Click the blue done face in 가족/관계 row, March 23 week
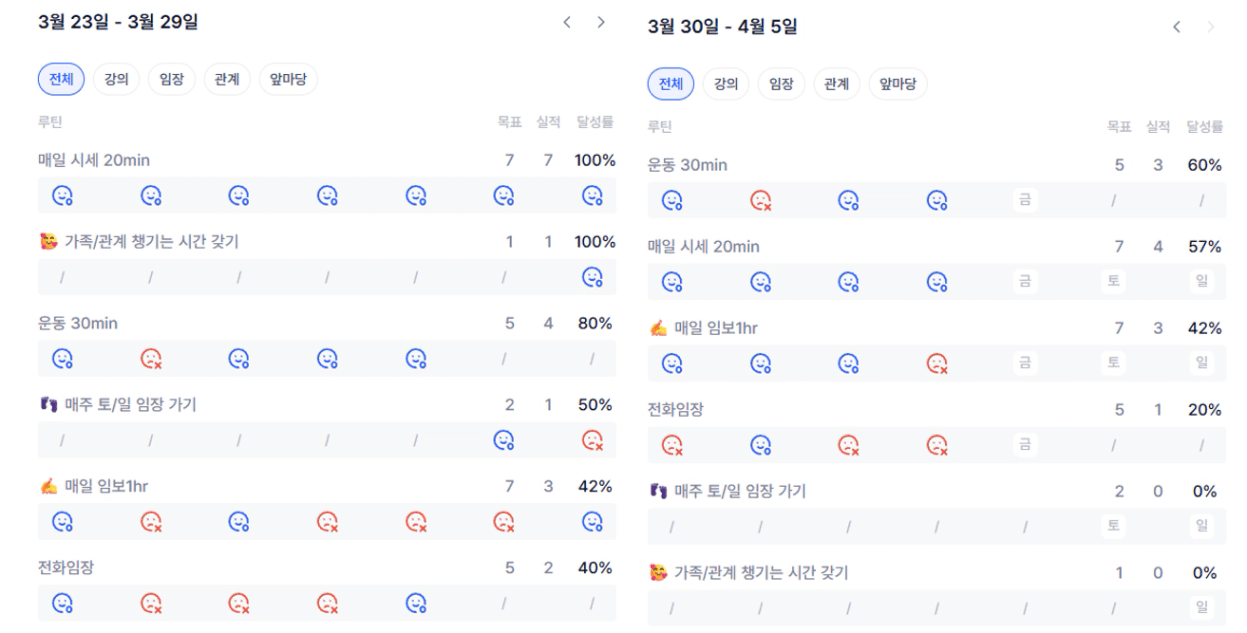This screenshot has height=633, width=1247. pyautogui.click(x=593, y=277)
